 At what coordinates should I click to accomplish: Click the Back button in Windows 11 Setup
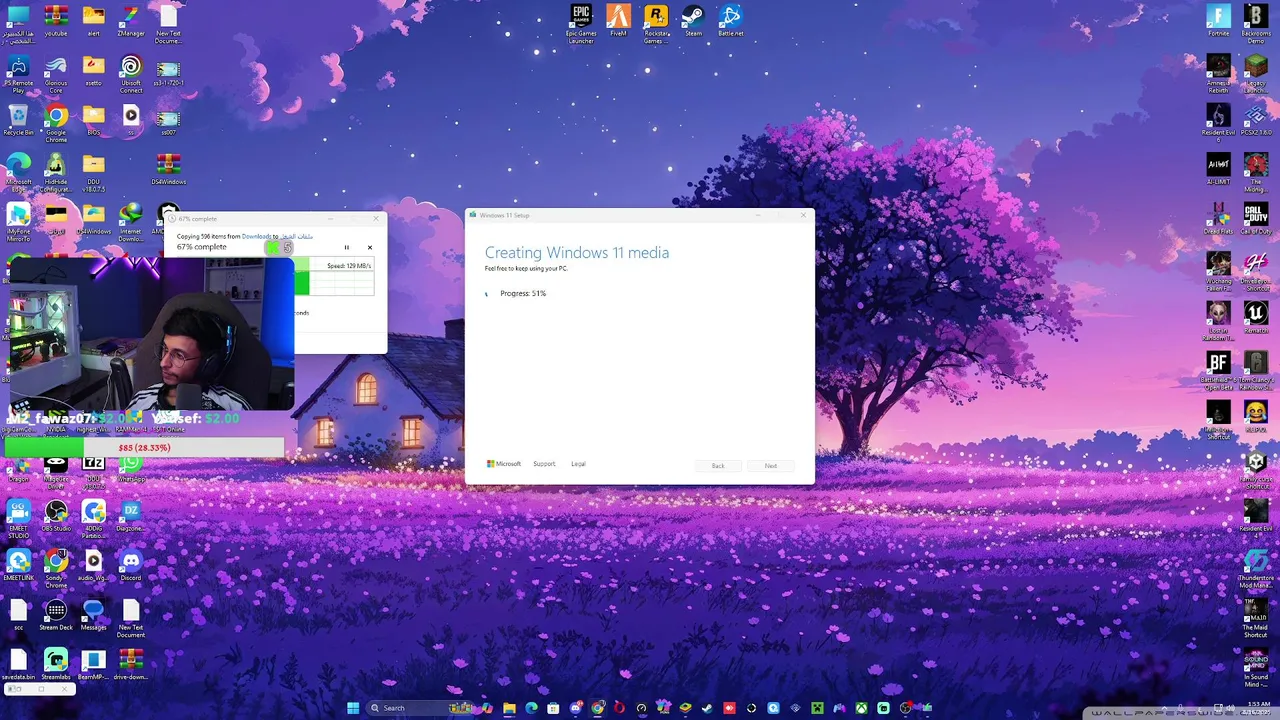coord(718,466)
